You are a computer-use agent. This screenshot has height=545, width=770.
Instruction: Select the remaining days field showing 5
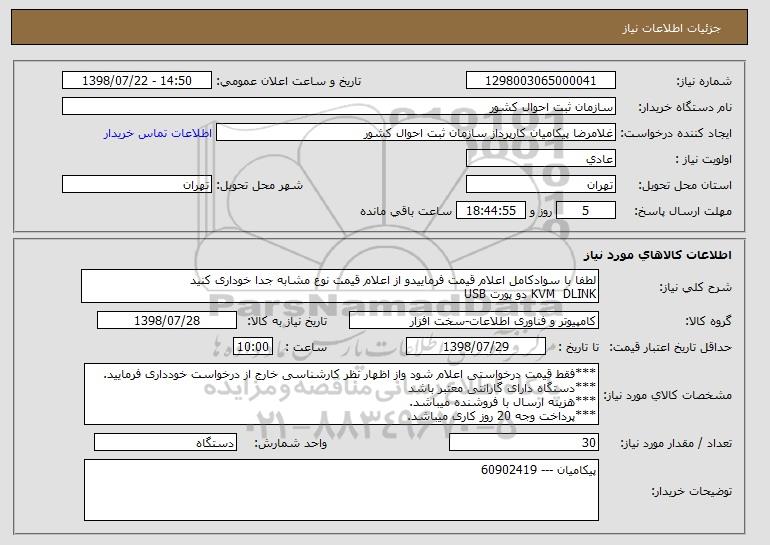pyautogui.click(x=585, y=211)
